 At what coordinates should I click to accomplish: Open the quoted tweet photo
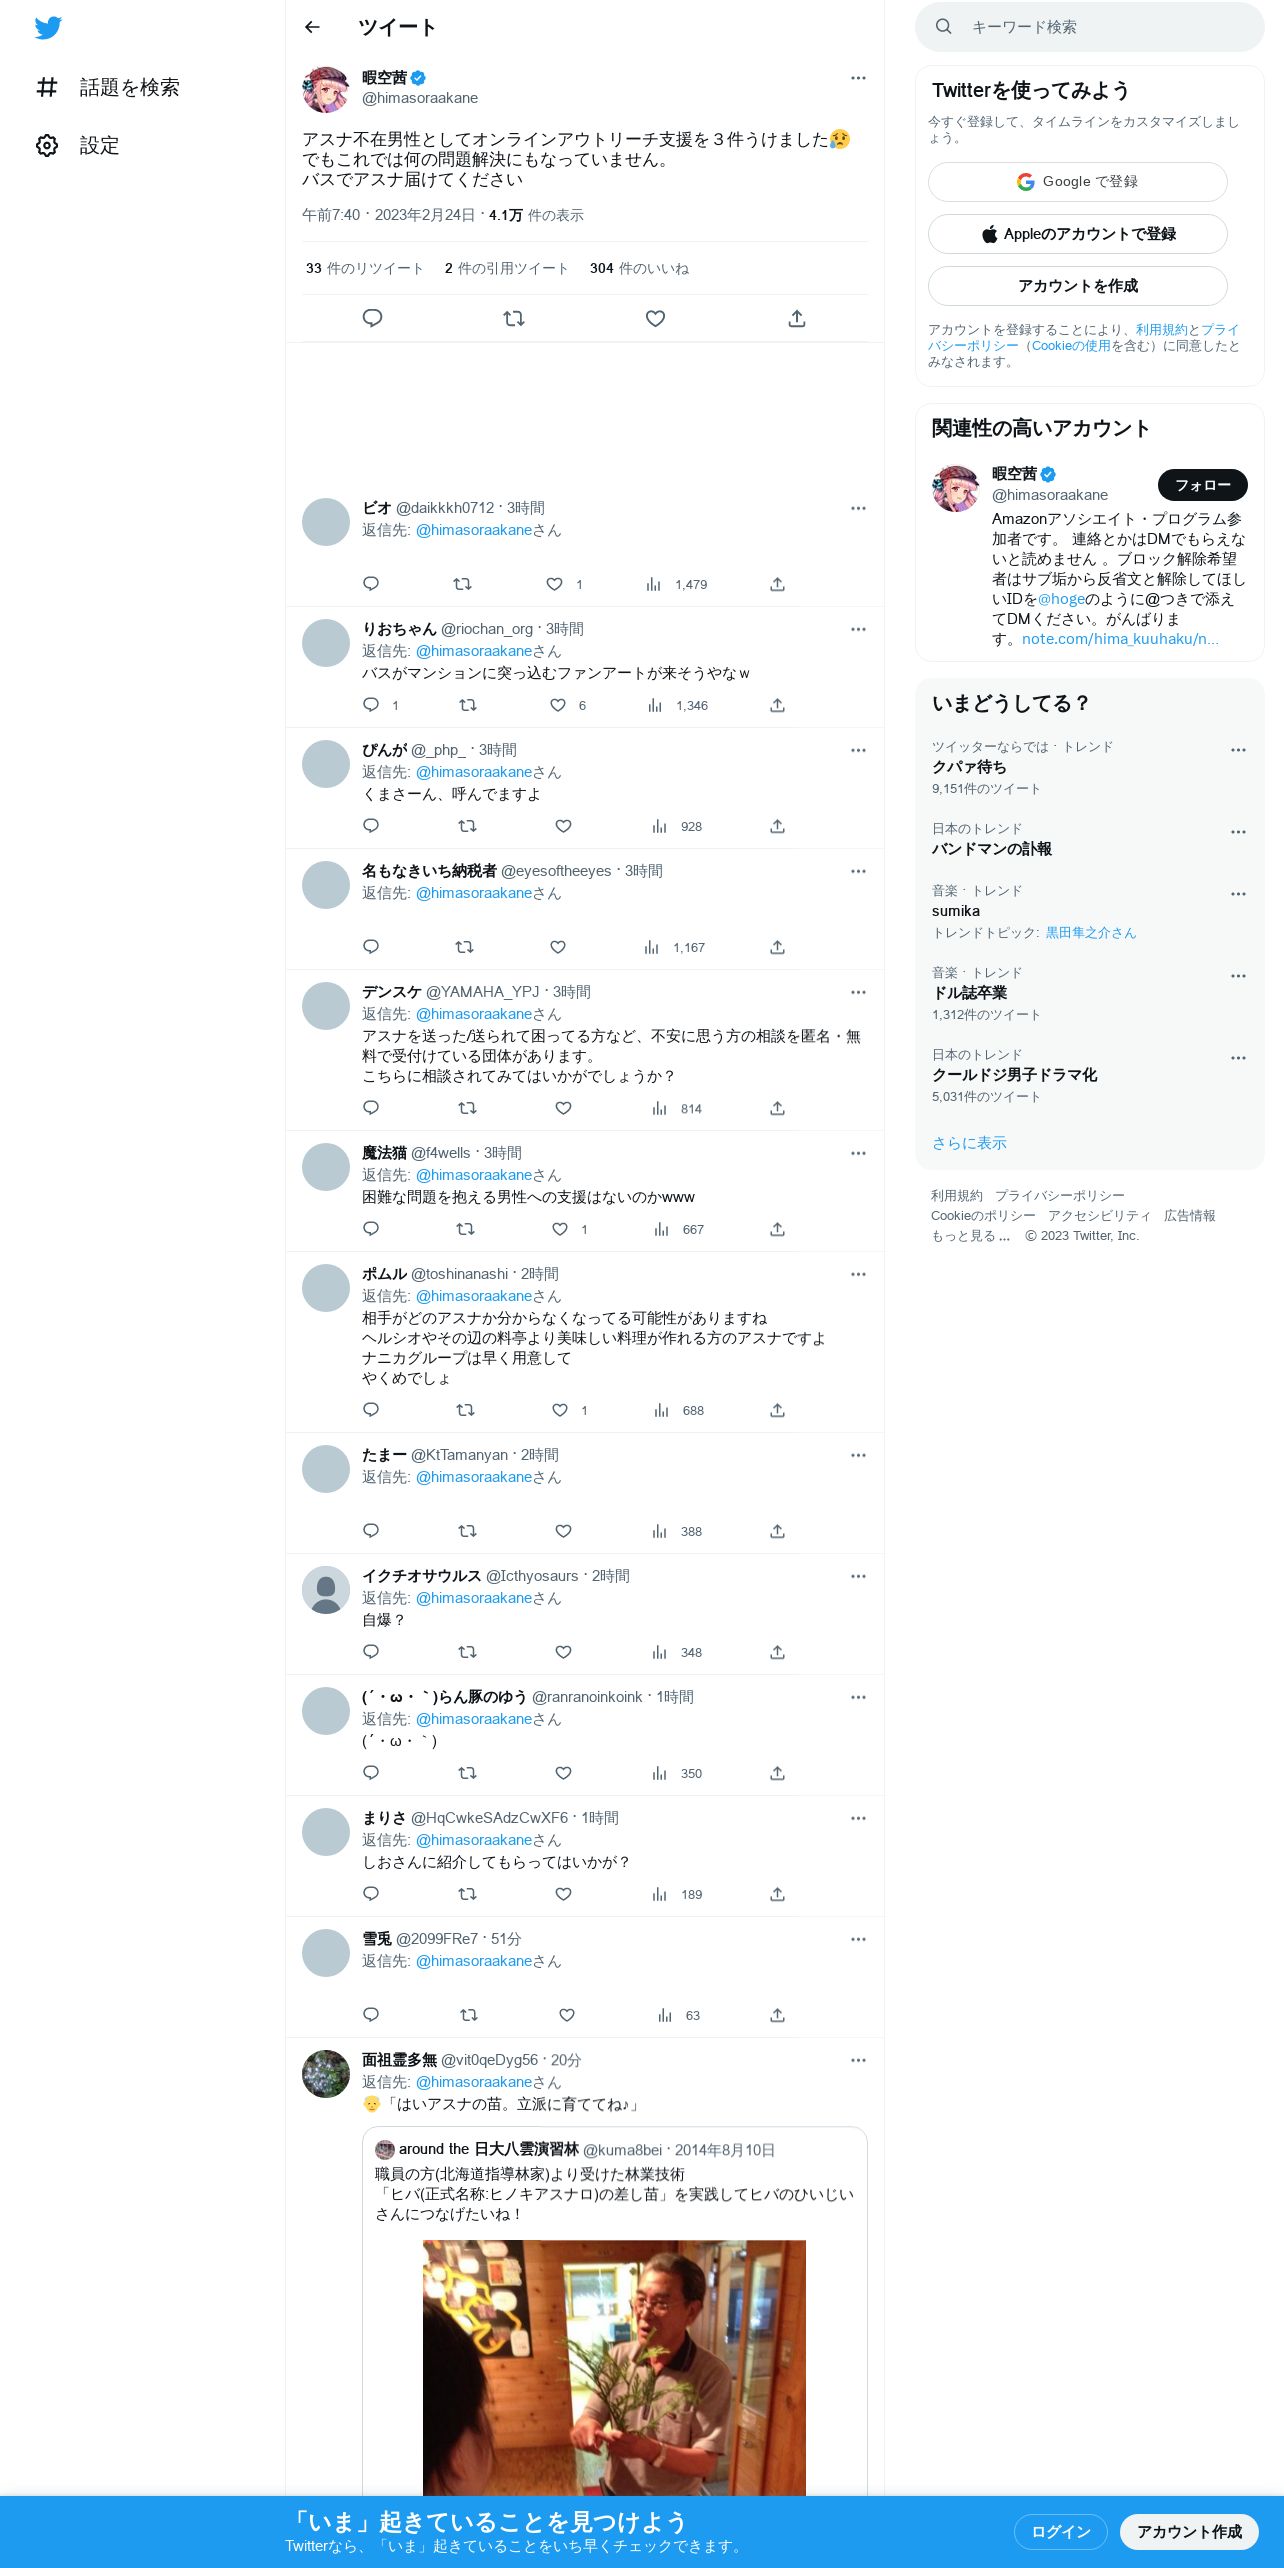614,2367
